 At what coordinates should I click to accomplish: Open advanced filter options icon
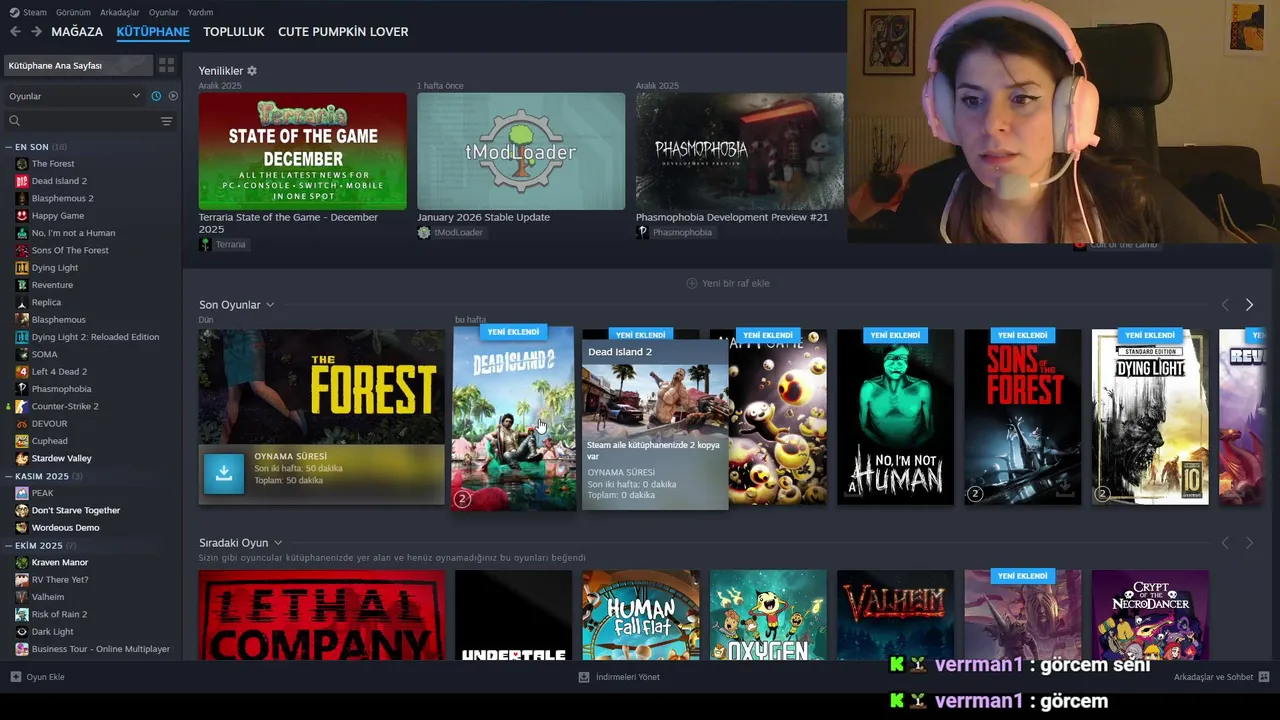166,121
